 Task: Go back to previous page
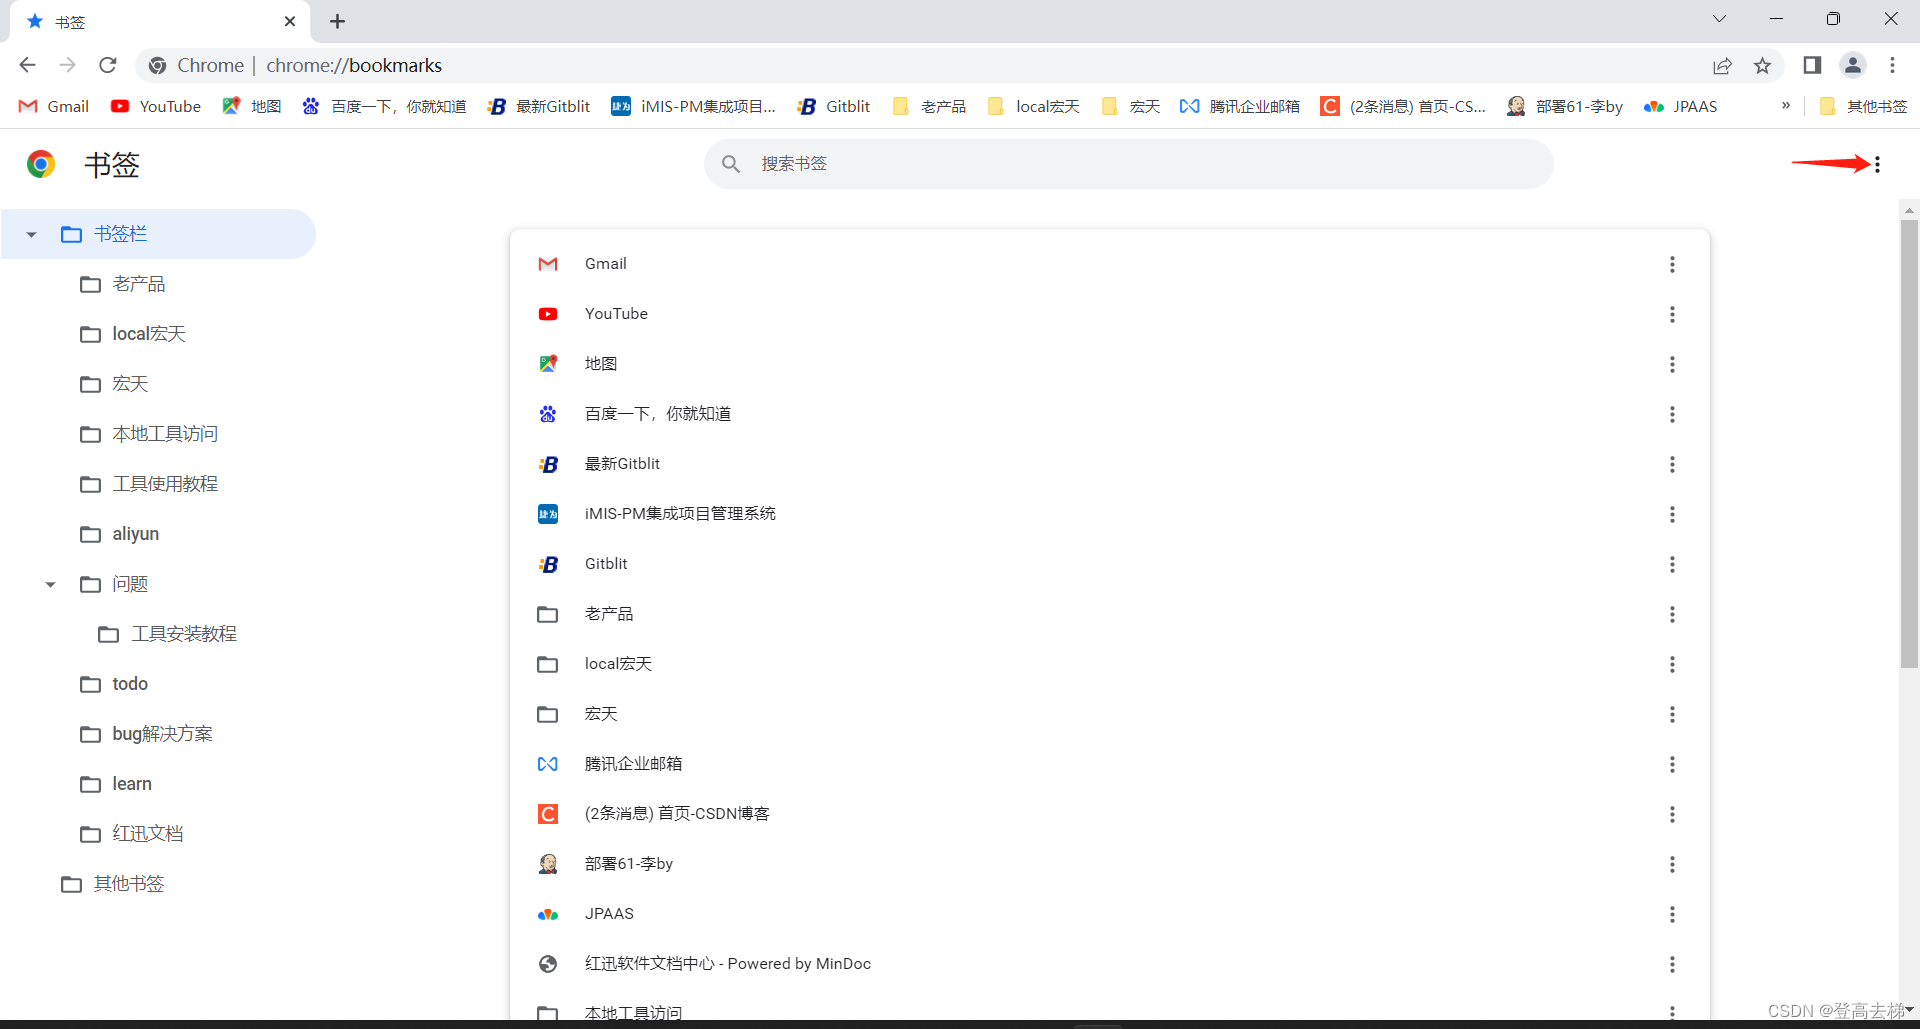(27, 65)
